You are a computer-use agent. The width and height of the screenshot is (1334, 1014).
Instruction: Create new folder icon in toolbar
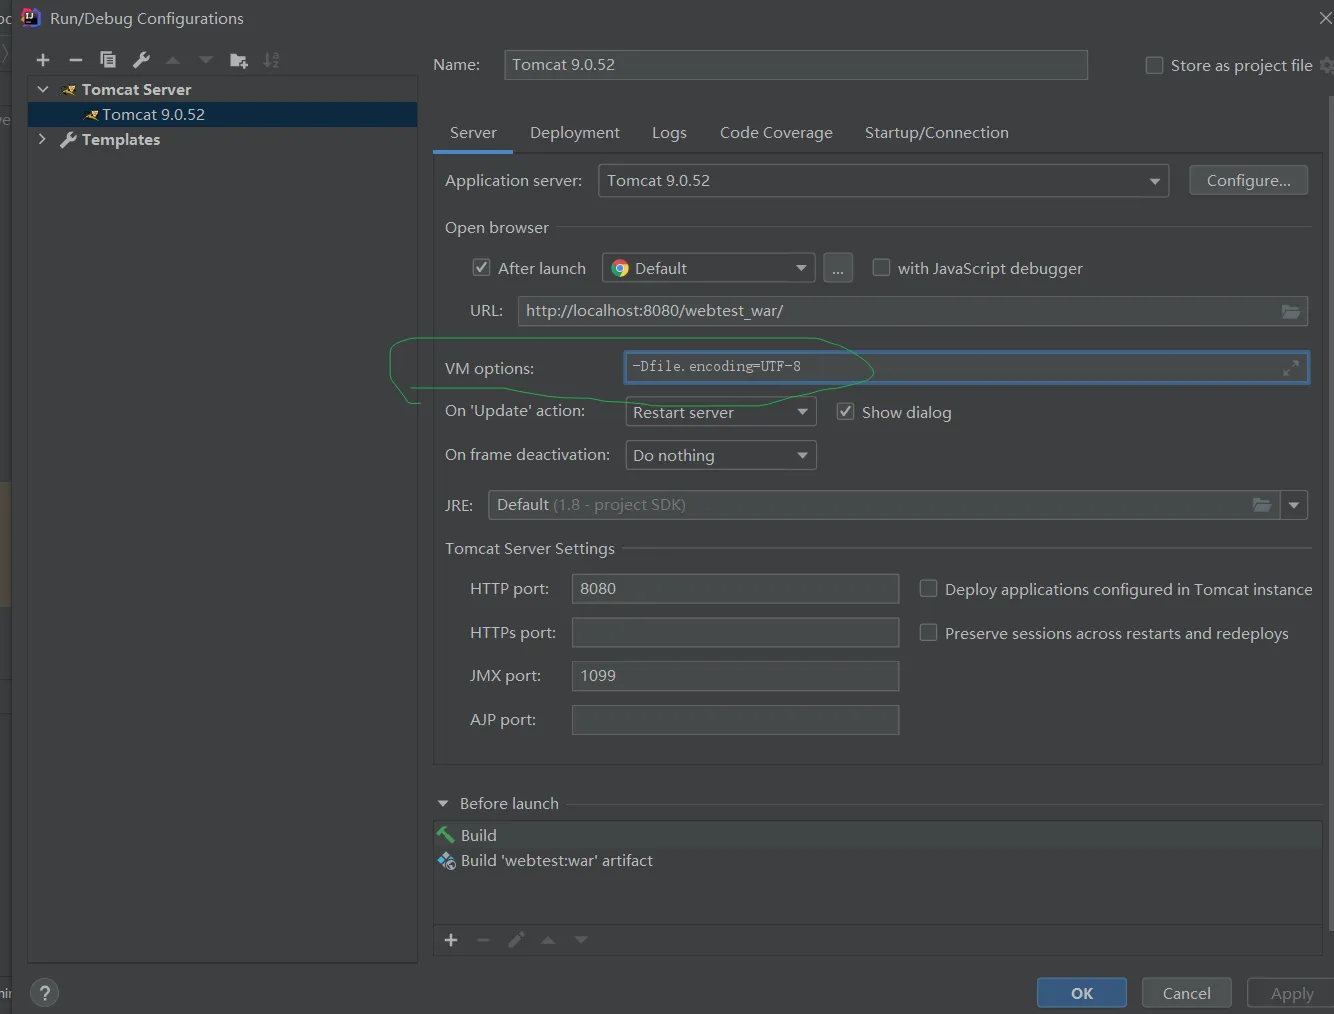coord(239,60)
